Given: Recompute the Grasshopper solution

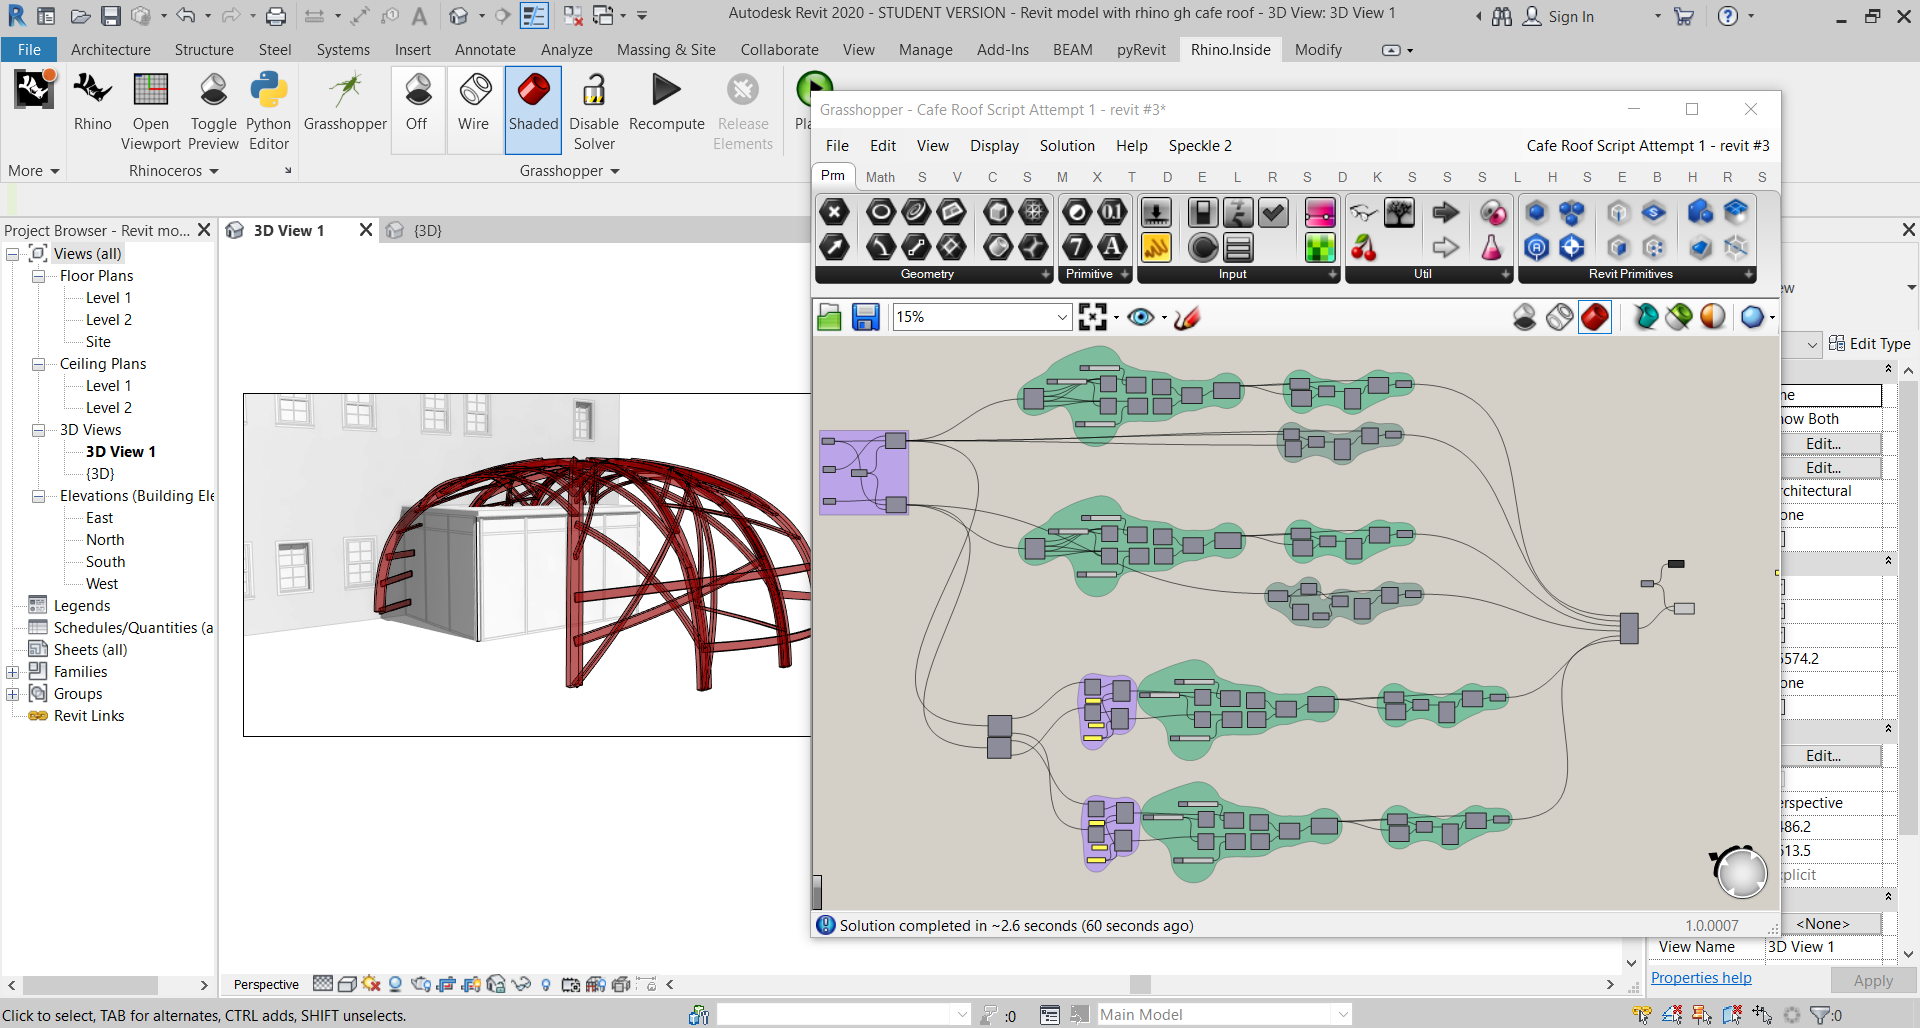Looking at the screenshot, I should pyautogui.click(x=666, y=108).
